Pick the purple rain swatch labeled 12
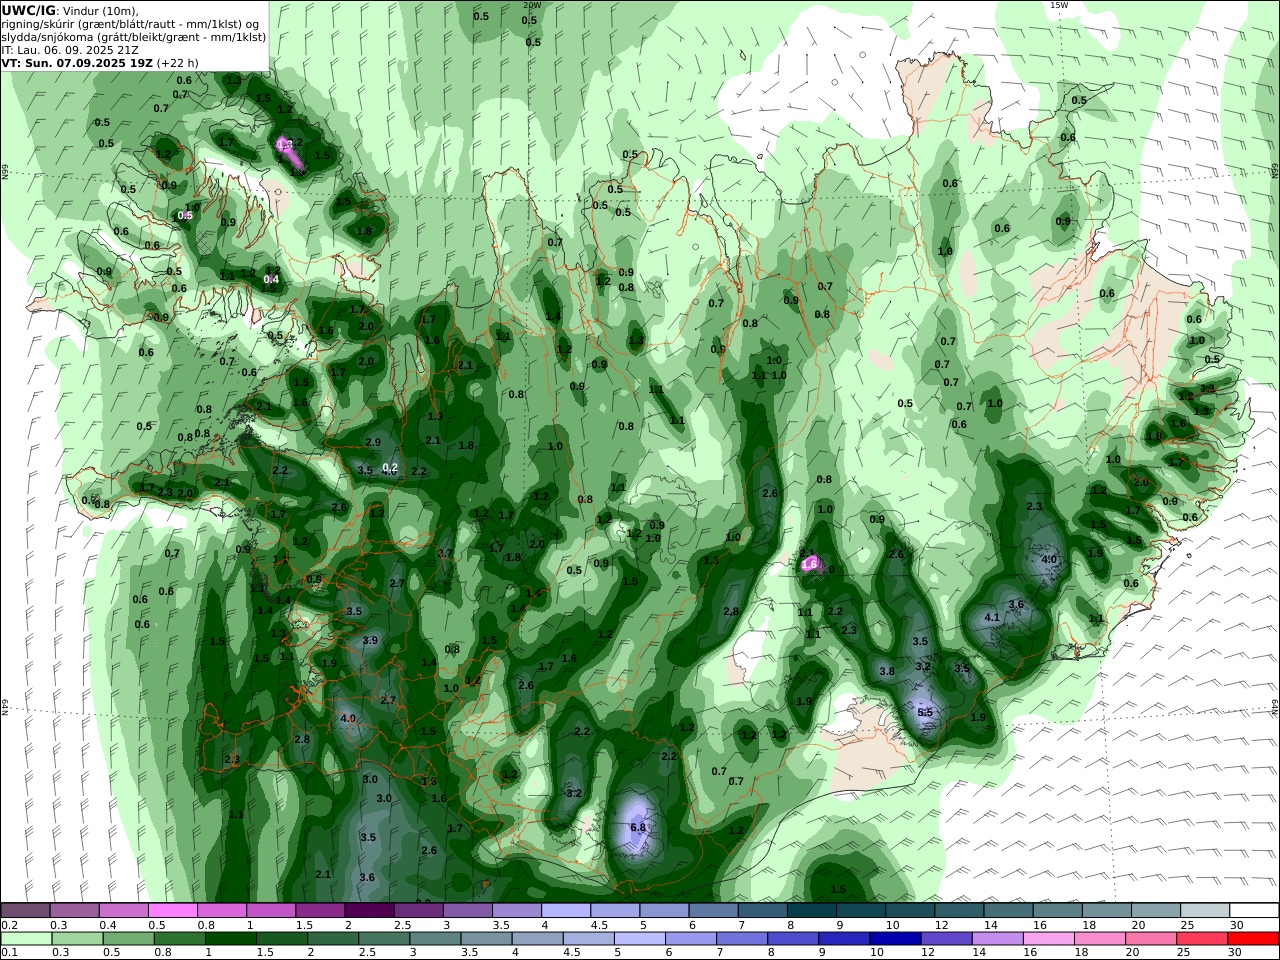Image resolution: width=1280 pixels, height=960 pixels. click(946, 939)
